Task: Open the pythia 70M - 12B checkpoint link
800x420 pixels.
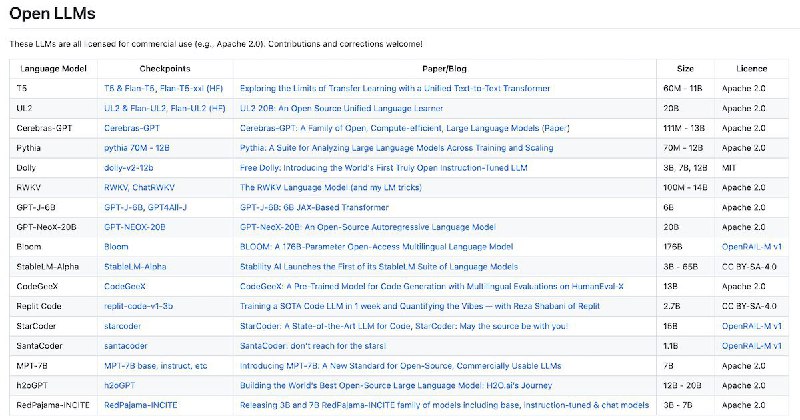Action: (x=137, y=148)
